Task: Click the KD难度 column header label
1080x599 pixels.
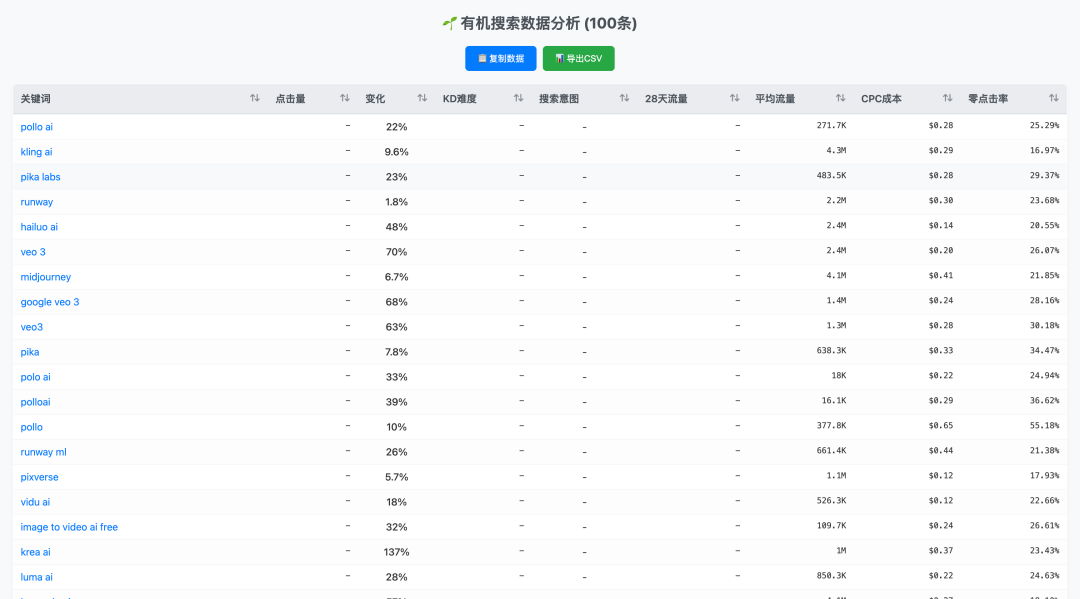Action: point(459,98)
